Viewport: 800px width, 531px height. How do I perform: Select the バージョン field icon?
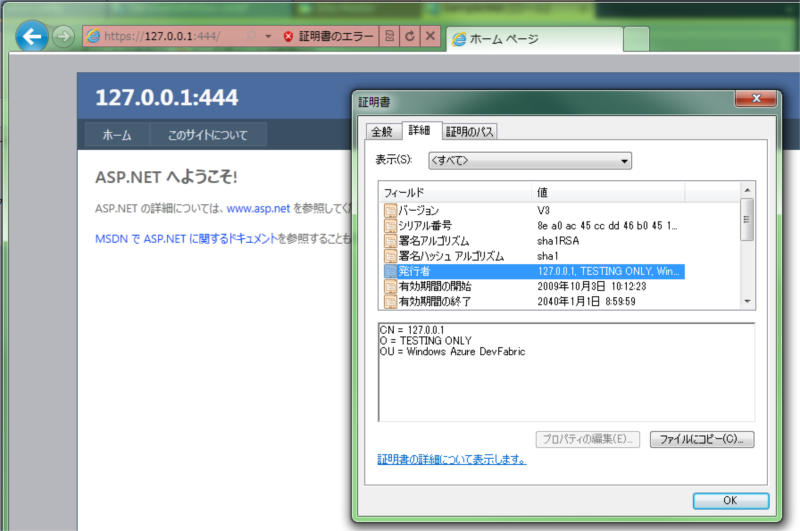click(x=390, y=210)
